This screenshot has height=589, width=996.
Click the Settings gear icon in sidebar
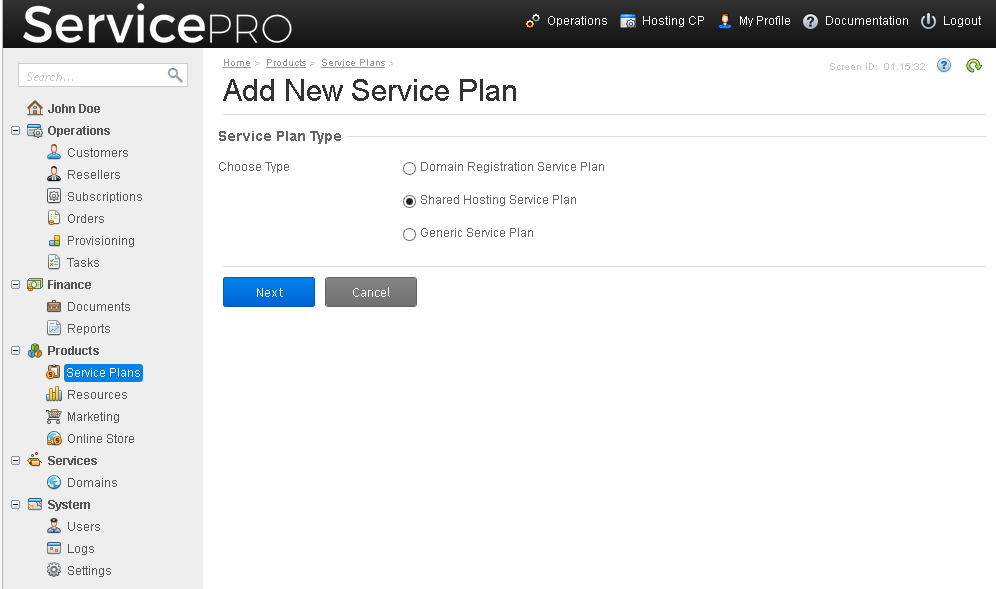point(55,570)
